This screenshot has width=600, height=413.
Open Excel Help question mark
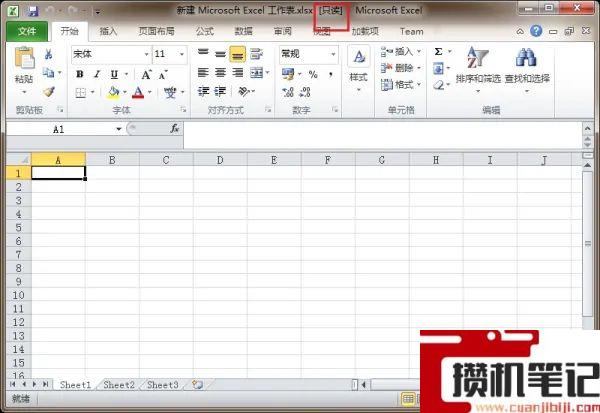point(536,31)
